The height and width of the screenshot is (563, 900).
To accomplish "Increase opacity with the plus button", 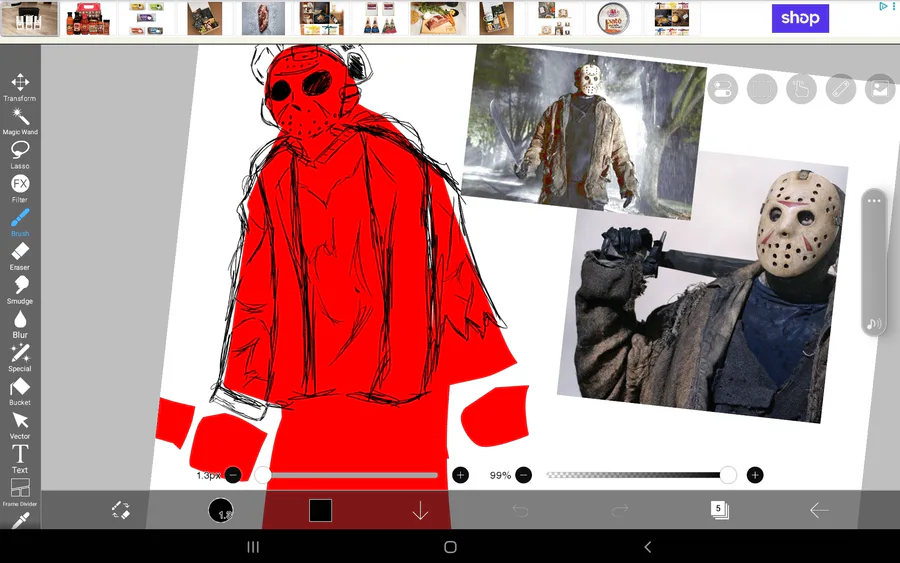I will [x=755, y=475].
